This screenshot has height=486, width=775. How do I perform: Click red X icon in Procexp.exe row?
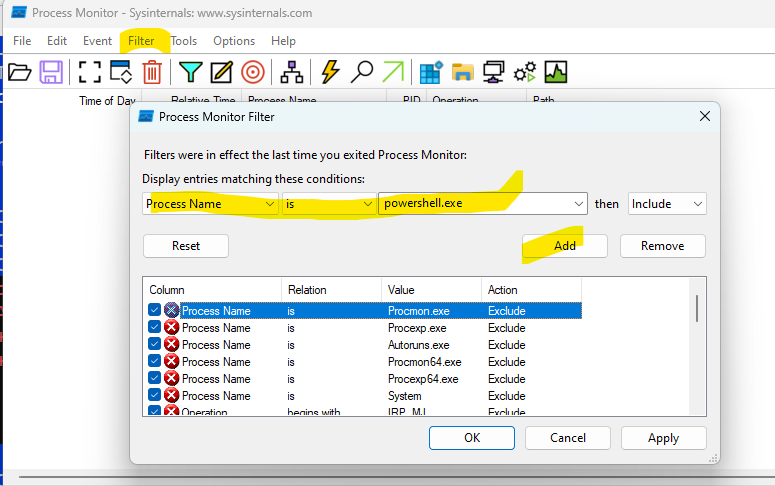[x=172, y=327]
